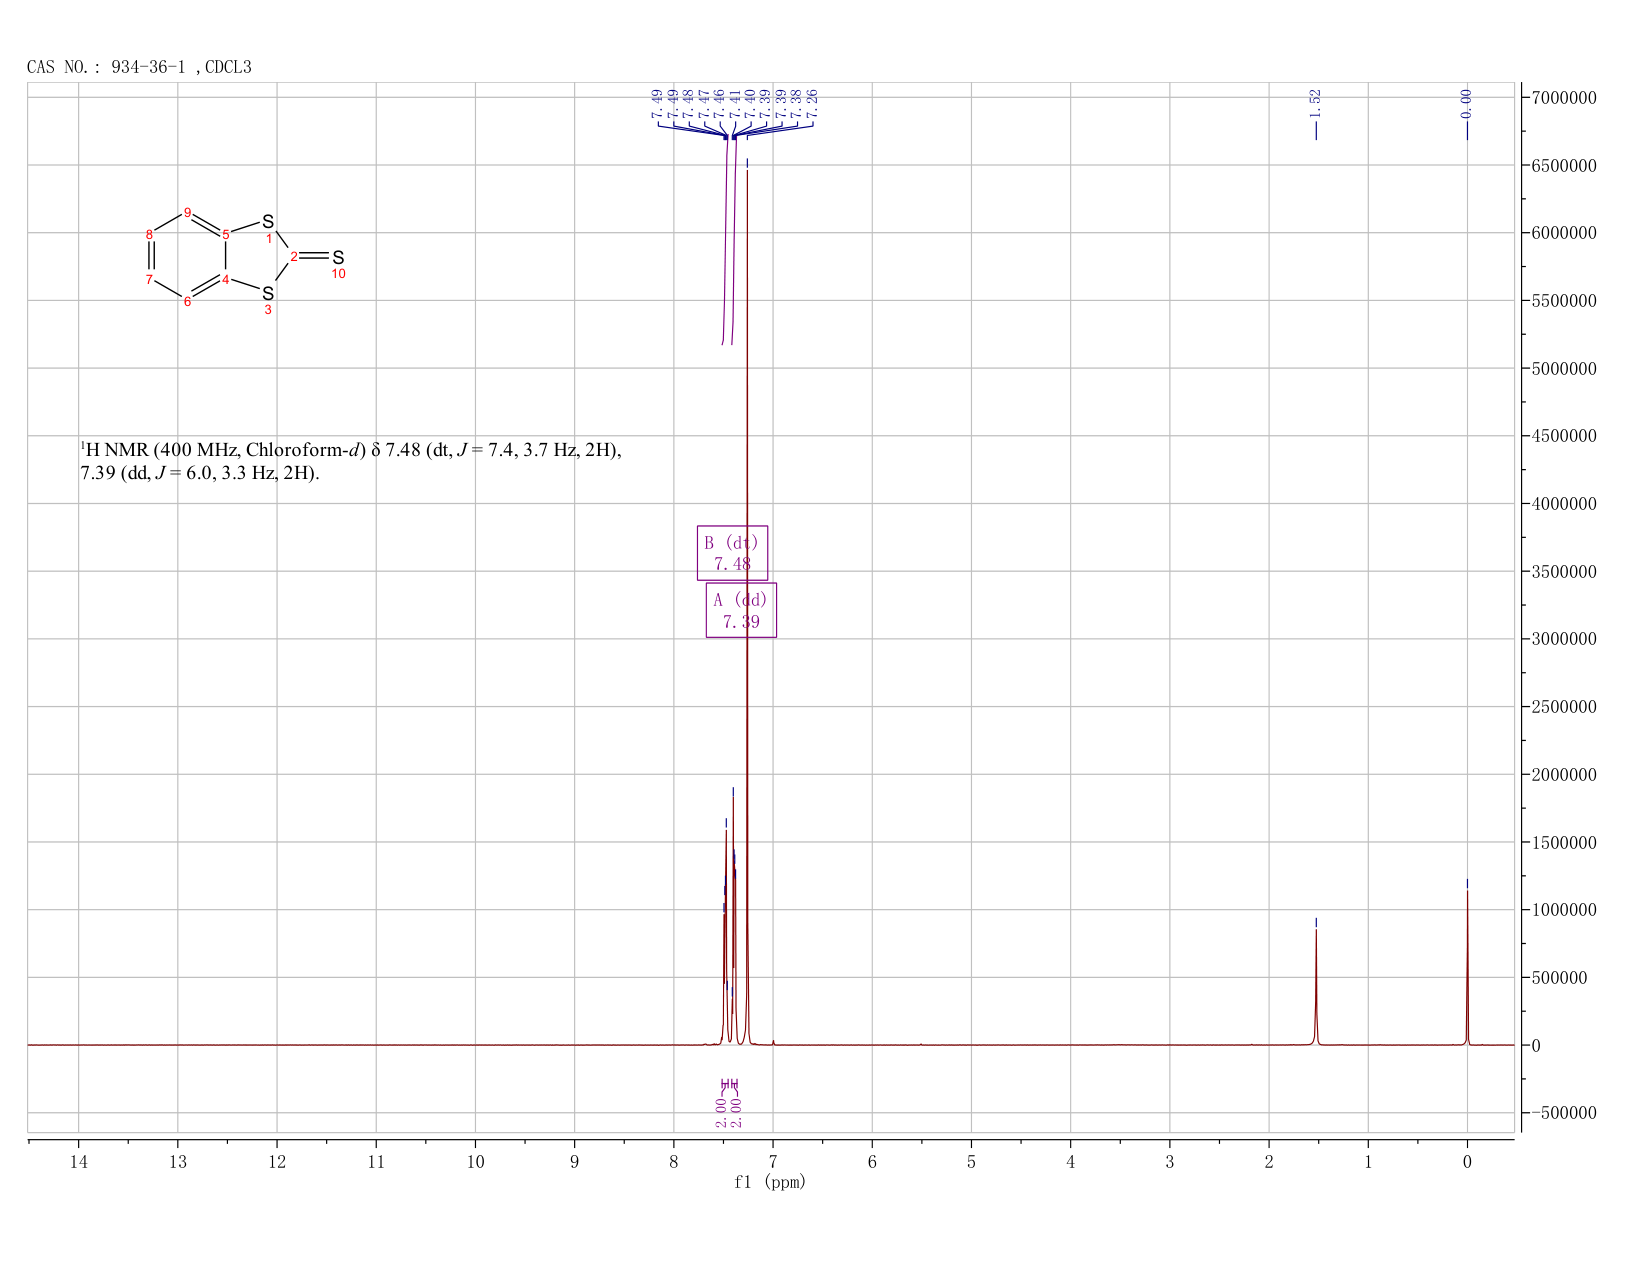Image resolution: width=1650 pixels, height=1275 pixels.
Task: Click the sulfur atom labeled 1 in the structure
Action: coord(268,221)
